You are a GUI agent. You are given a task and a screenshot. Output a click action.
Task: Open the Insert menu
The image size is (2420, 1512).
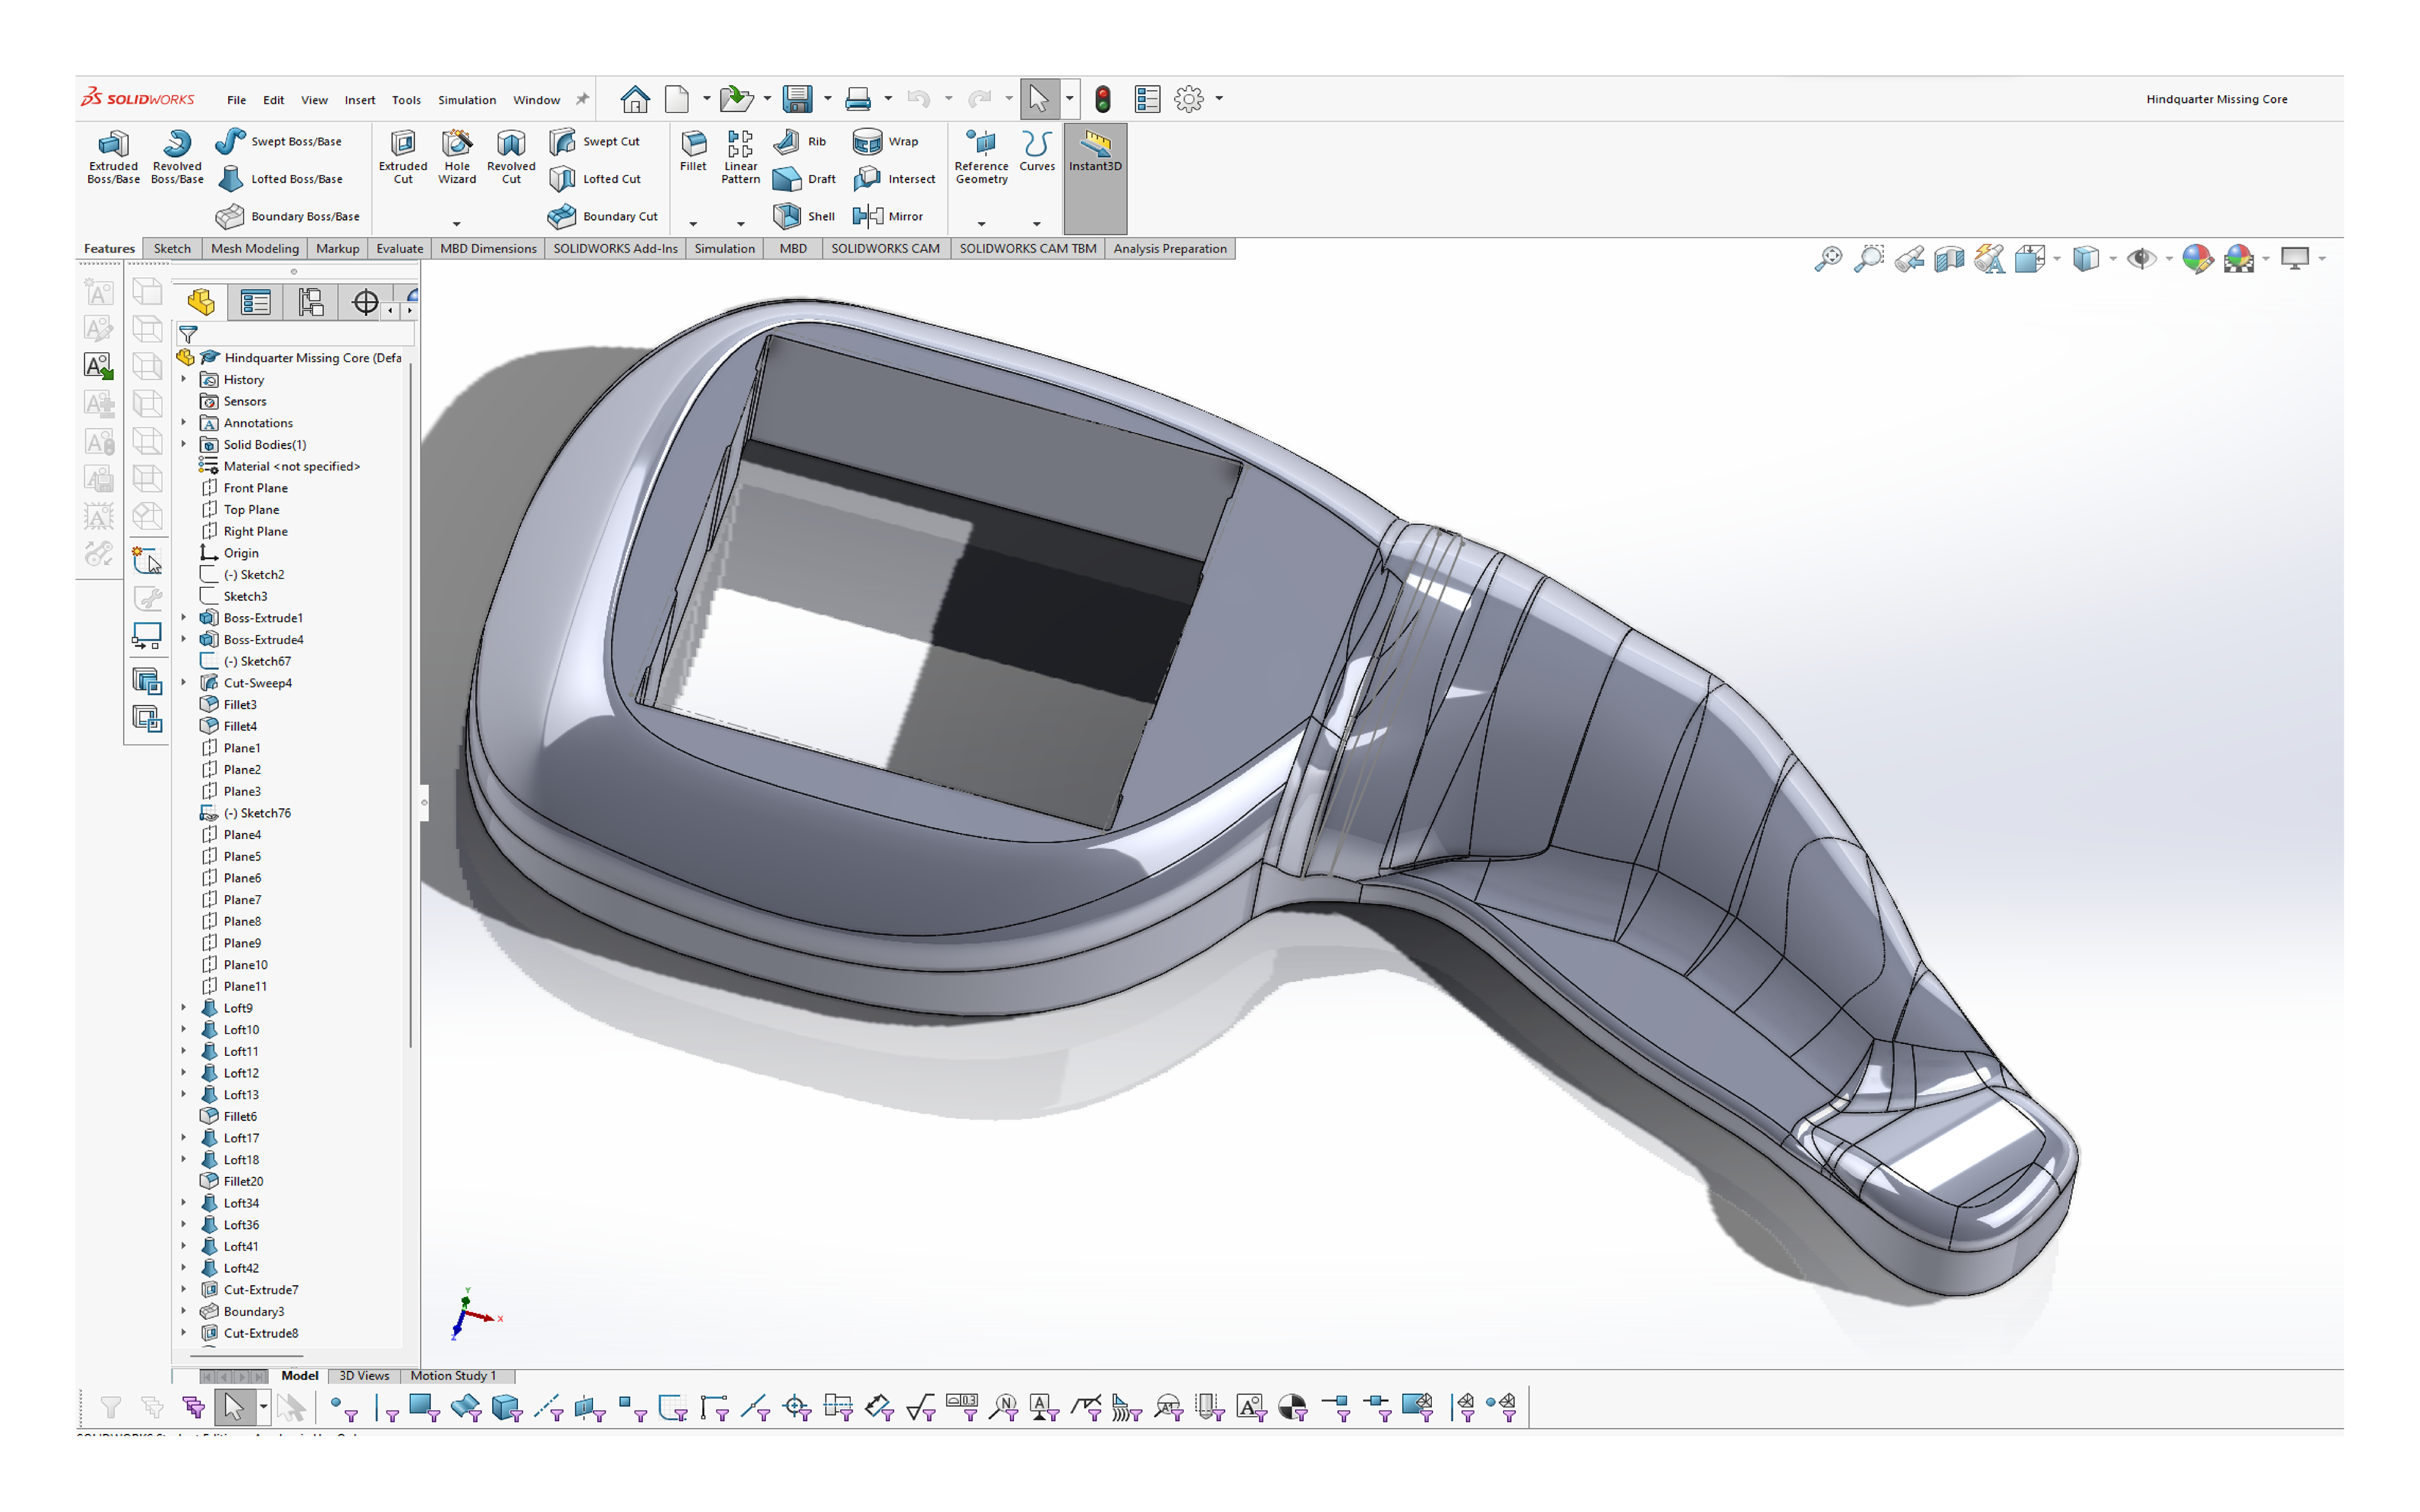[360, 100]
